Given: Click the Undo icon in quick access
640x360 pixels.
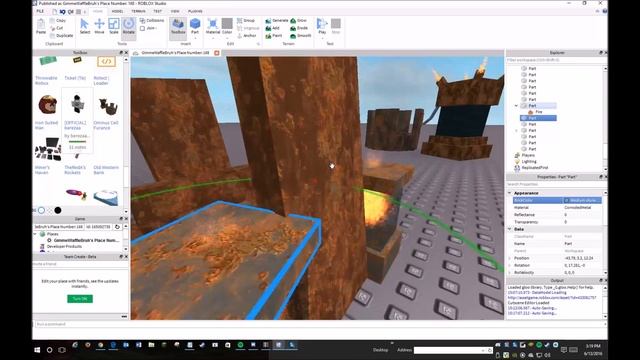Looking at the screenshot, I should tap(62, 12).
